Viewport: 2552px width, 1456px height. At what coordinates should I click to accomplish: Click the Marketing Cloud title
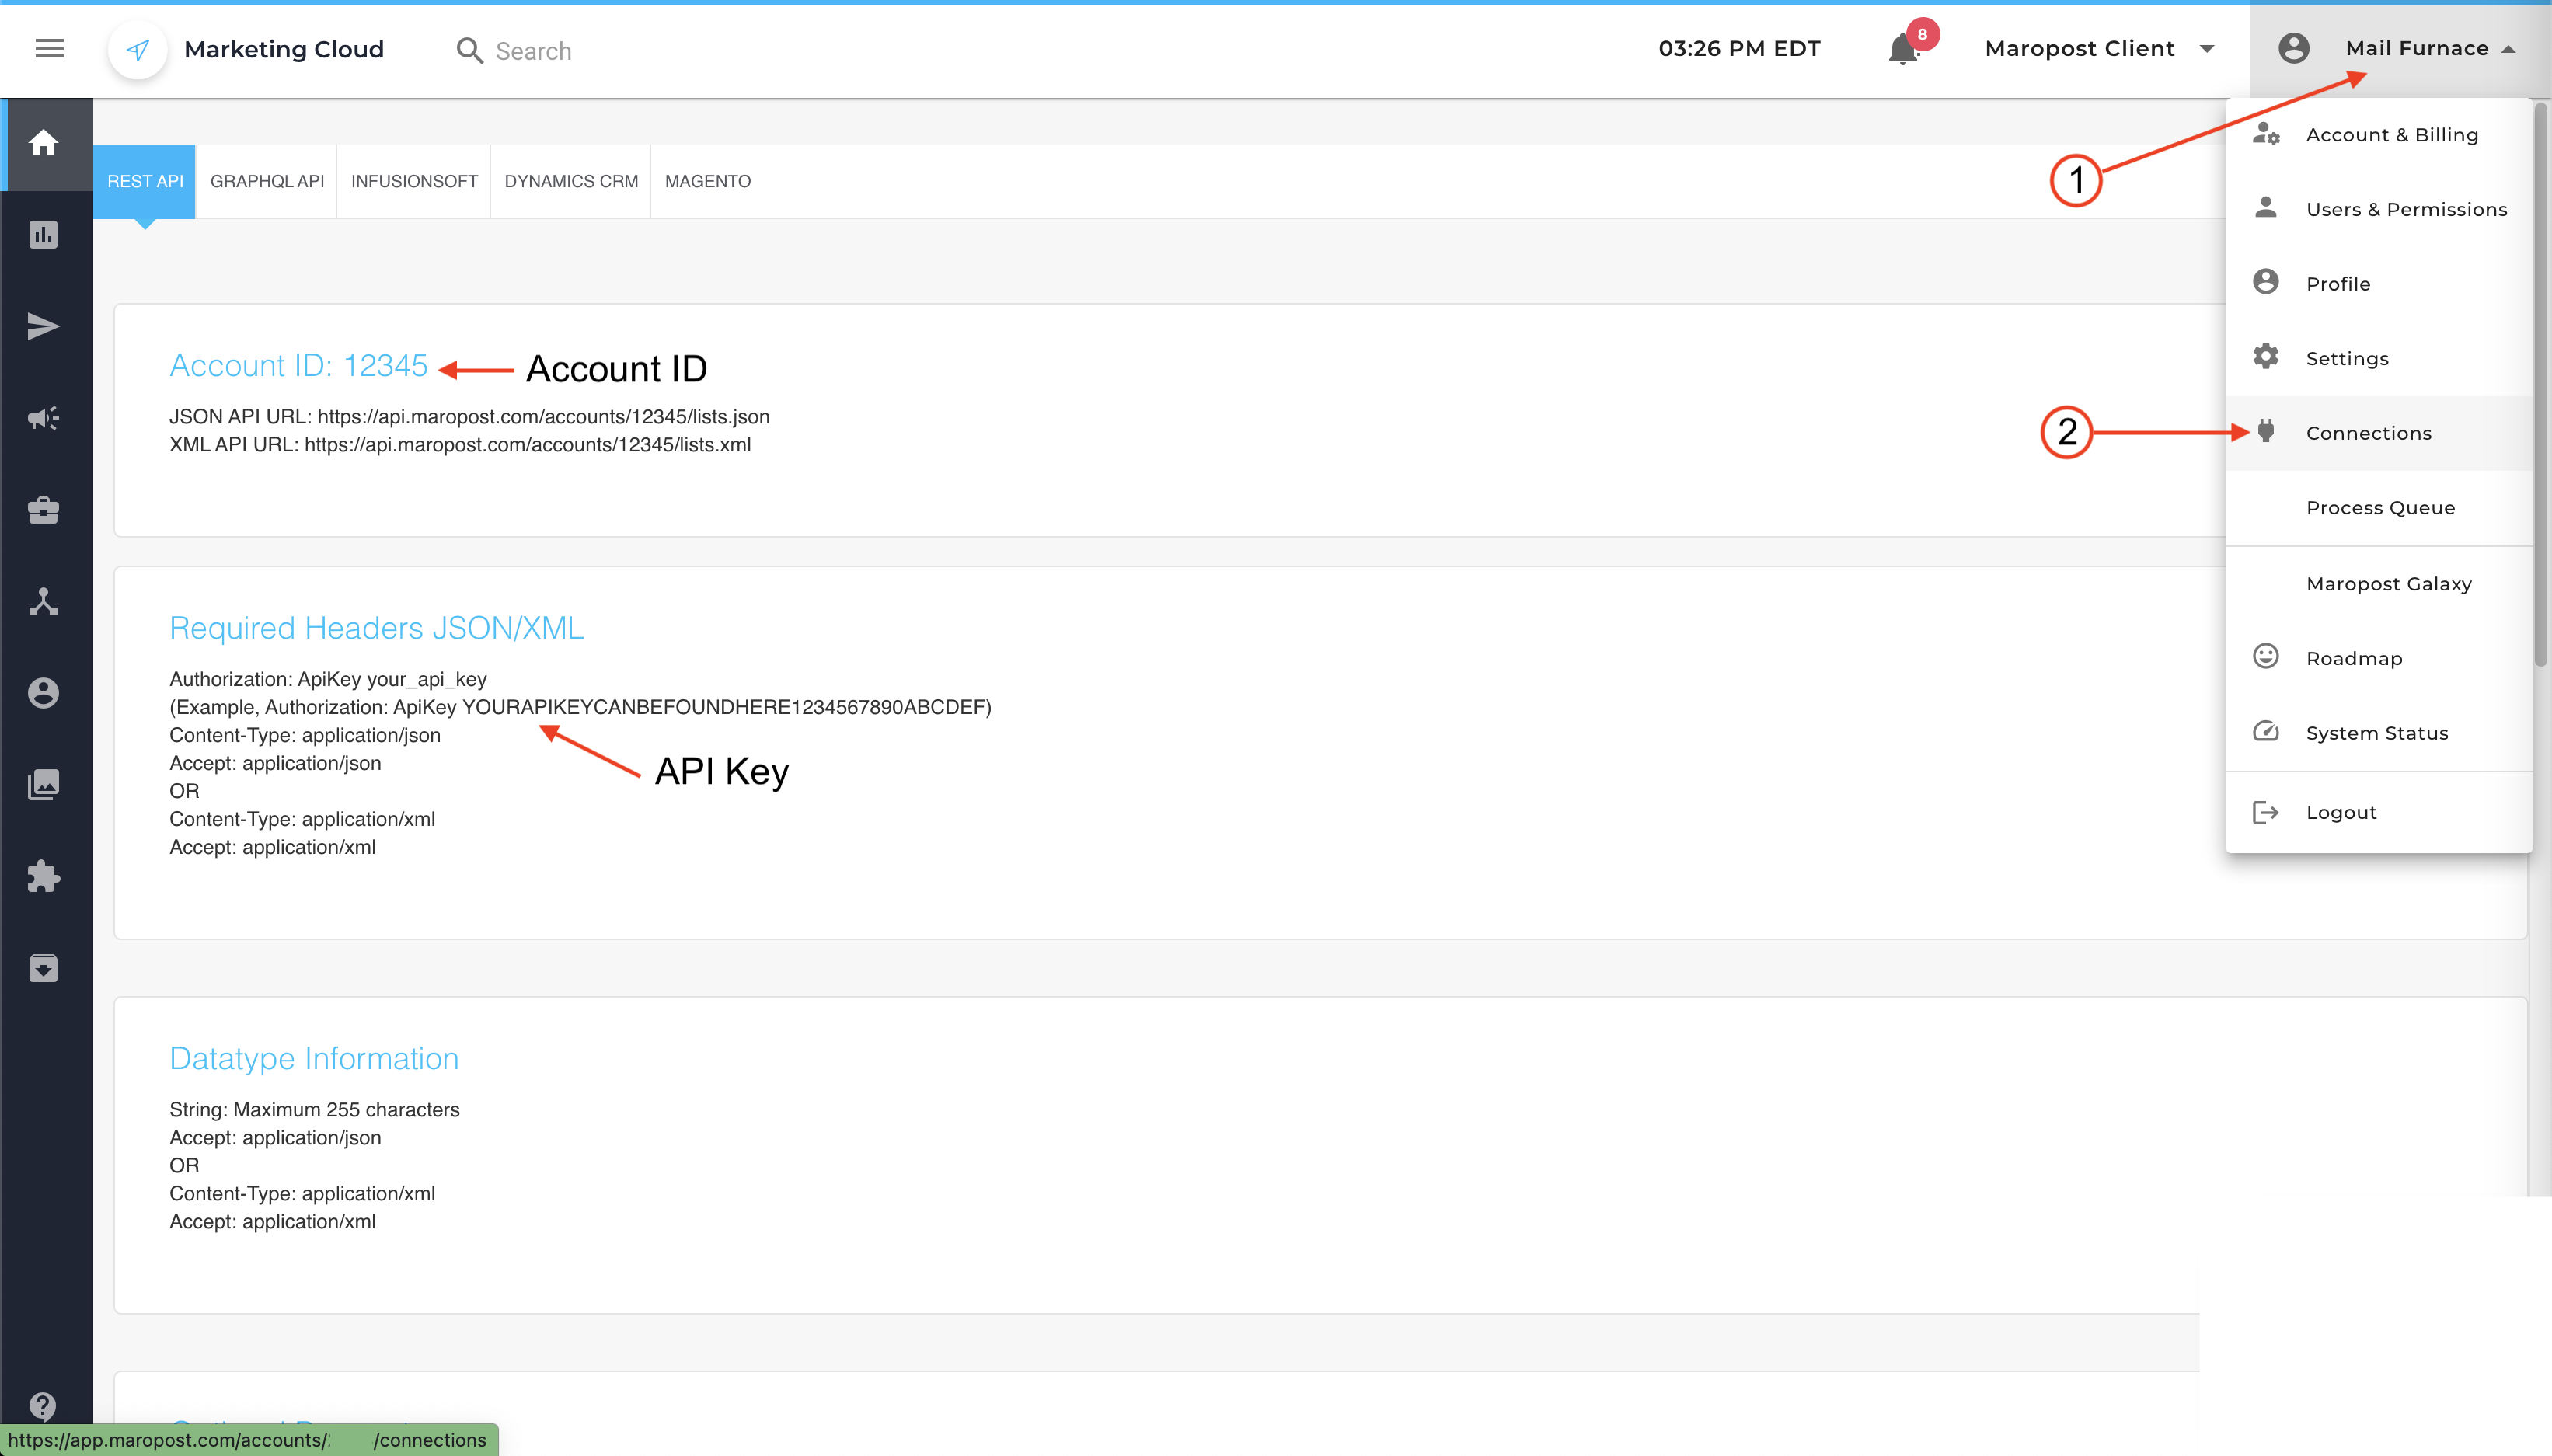[x=284, y=49]
